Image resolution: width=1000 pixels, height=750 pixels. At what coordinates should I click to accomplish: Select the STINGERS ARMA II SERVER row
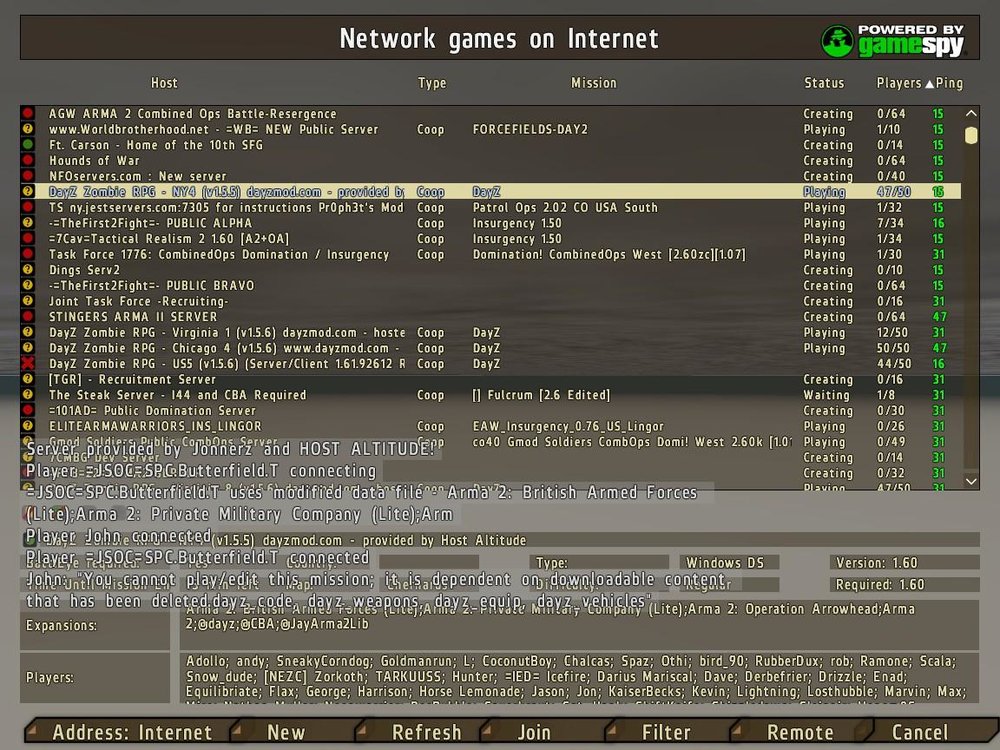tap(491, 316)
